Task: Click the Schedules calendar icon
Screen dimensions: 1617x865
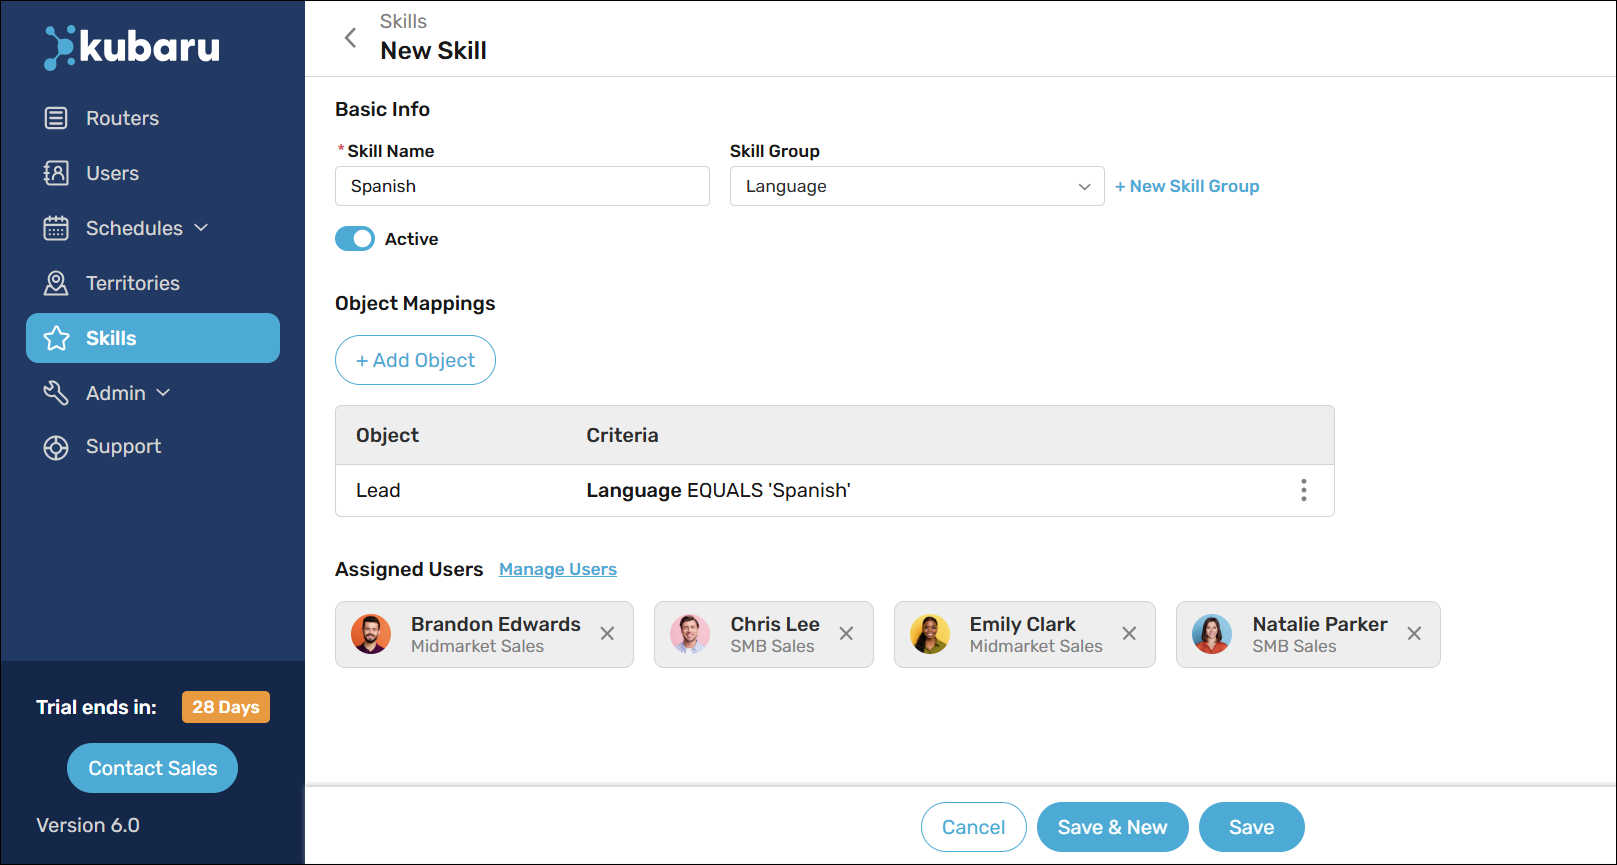Action: 55,227
